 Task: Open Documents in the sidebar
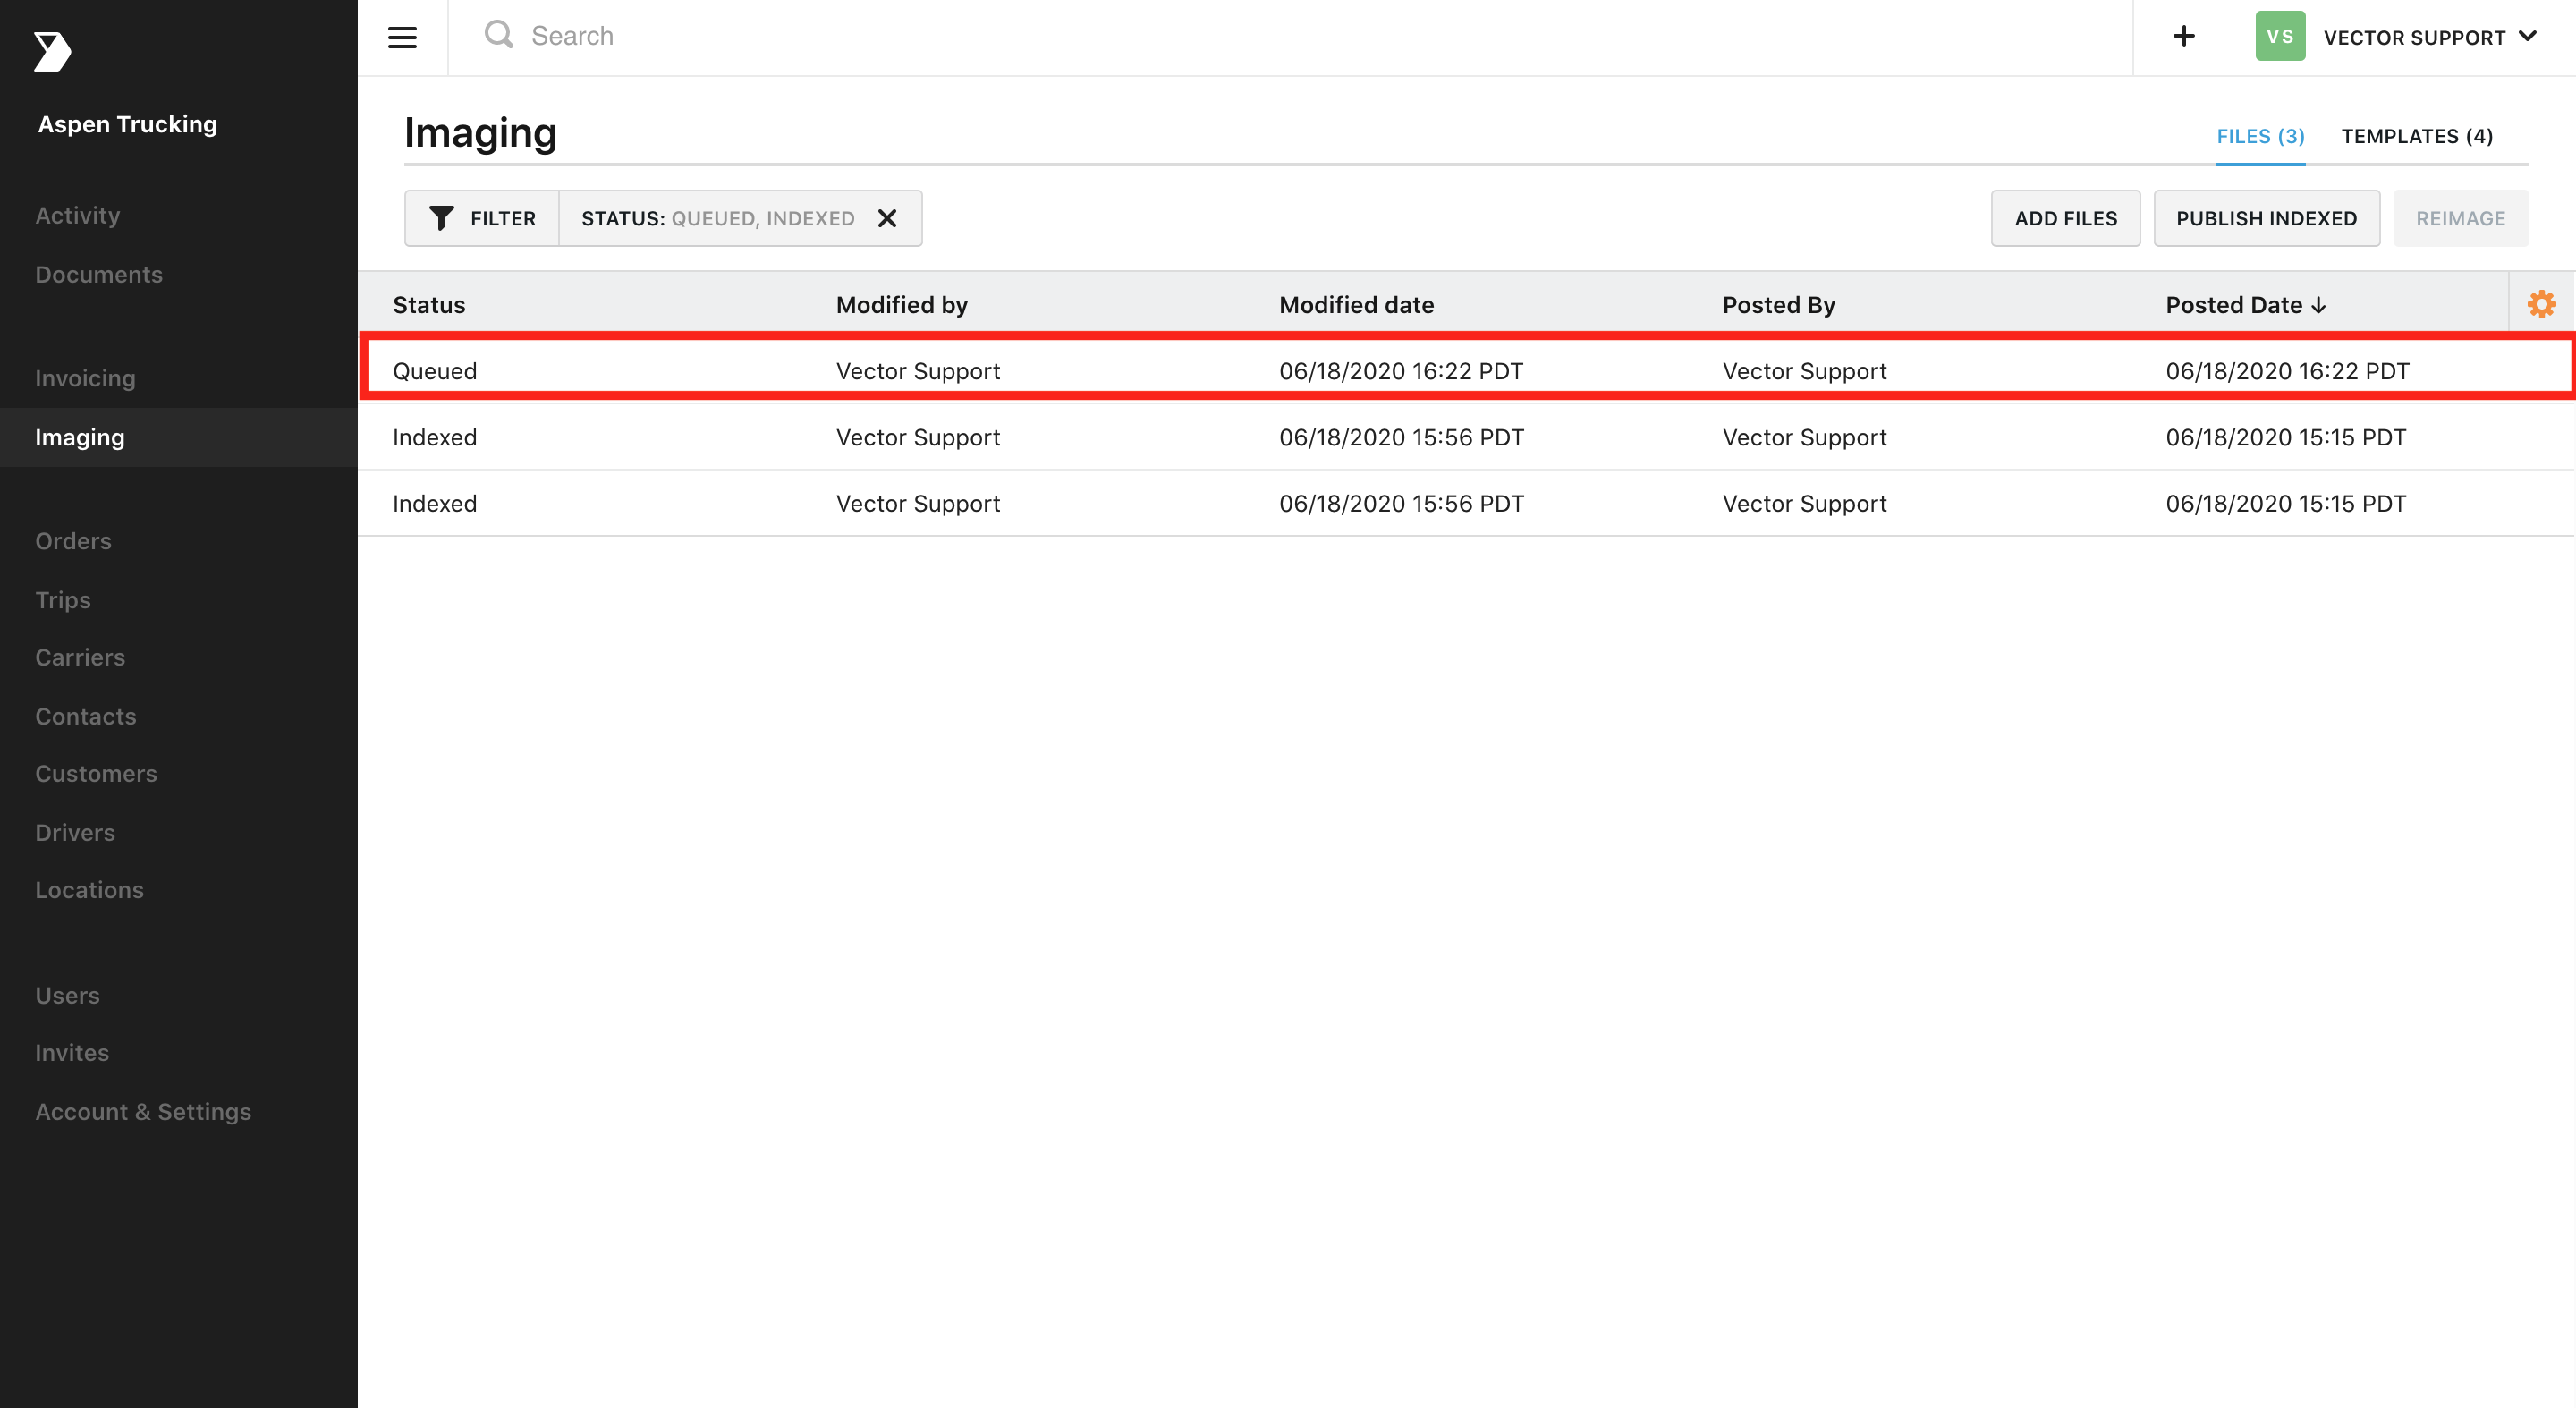pyautogui.click(x=99, y=274)
